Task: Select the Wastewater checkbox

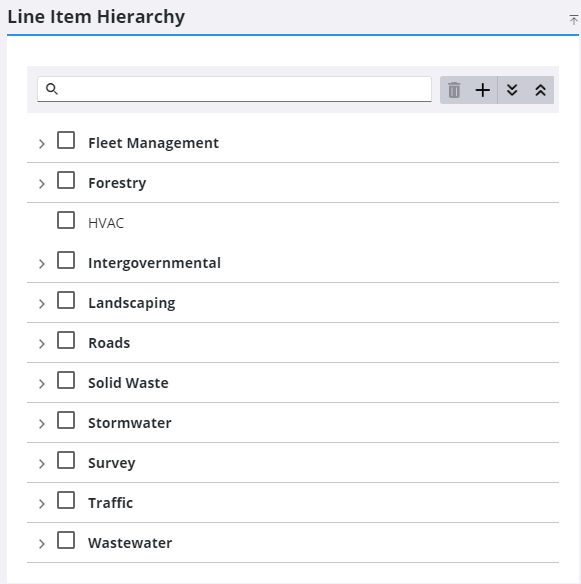Action: (66, 540)
